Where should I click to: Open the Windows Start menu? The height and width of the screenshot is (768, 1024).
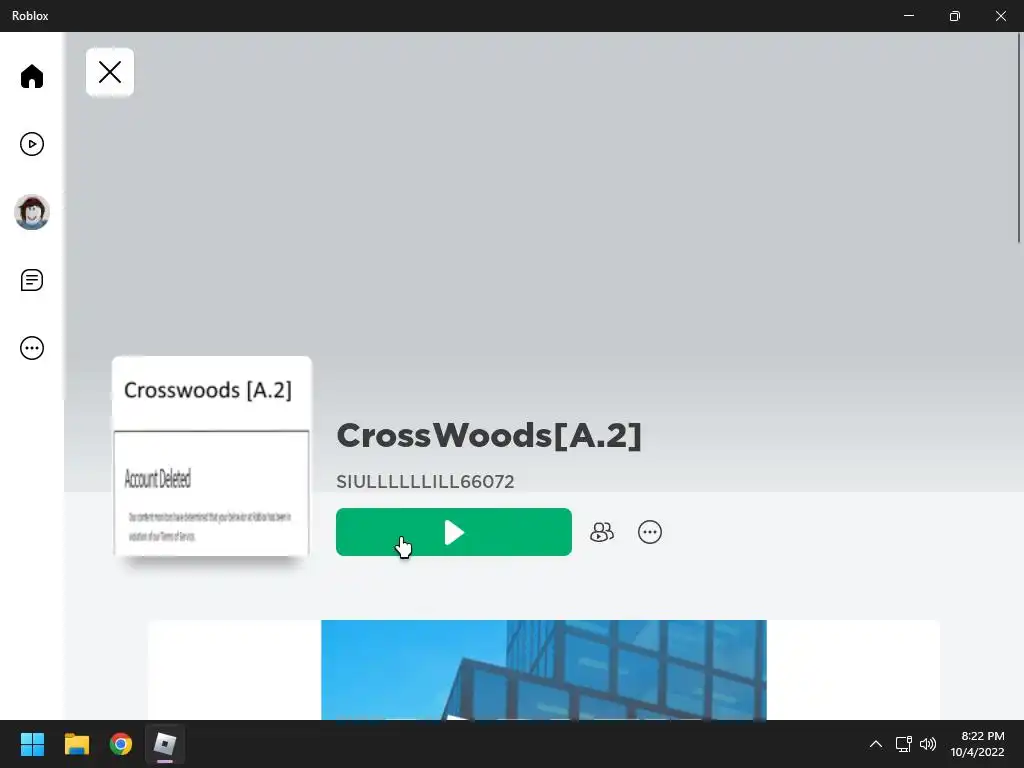(x=32, y=744)
